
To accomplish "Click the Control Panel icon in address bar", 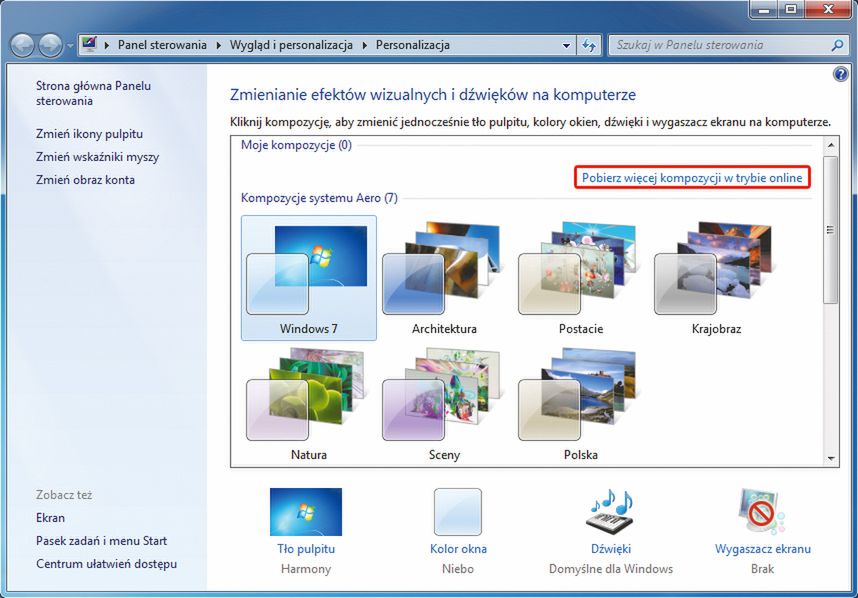I will 89,44.
